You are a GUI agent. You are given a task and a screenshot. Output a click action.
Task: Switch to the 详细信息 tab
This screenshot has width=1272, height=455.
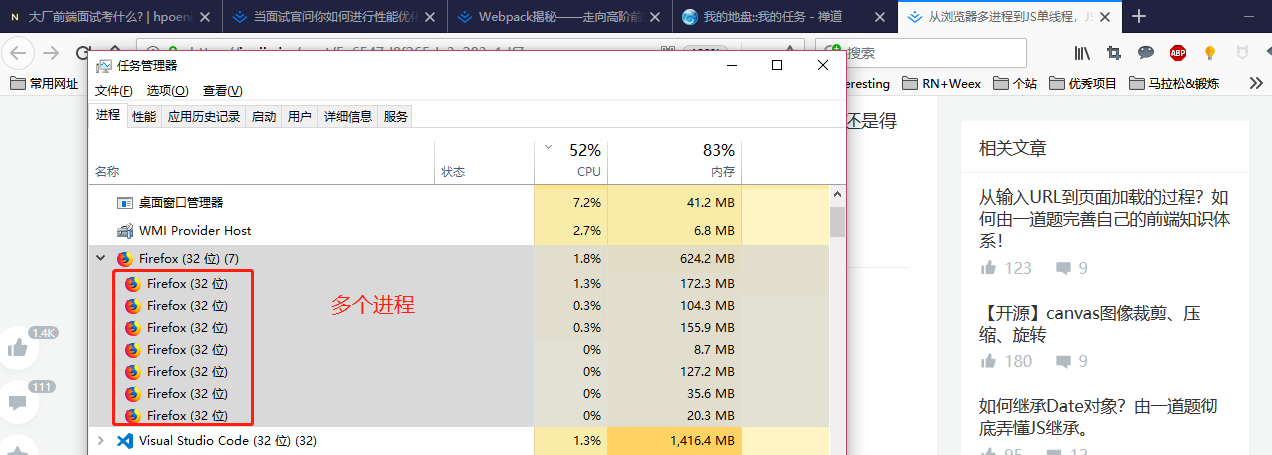tap(347, 117)
